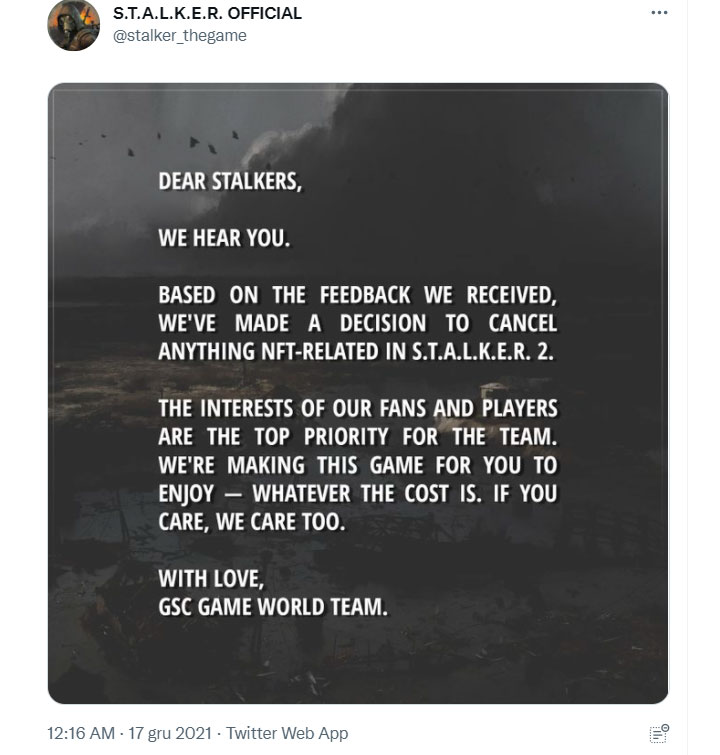Click the "WE'RE MAKING THIS GAME" line

click(x=357, y=465)
